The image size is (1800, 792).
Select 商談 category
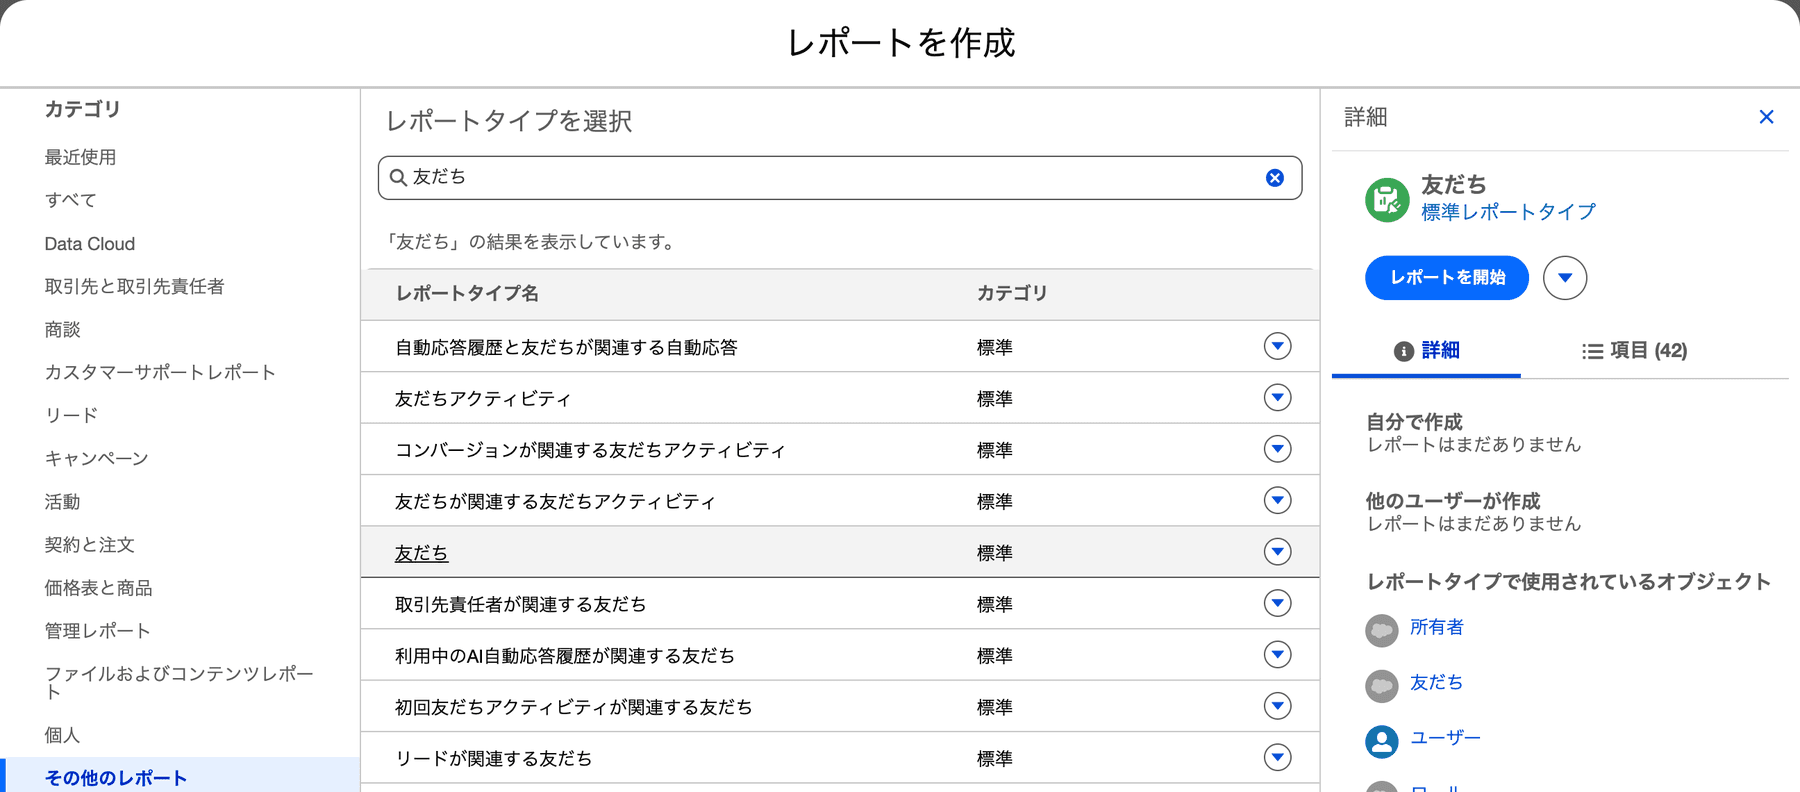(62, 329)
